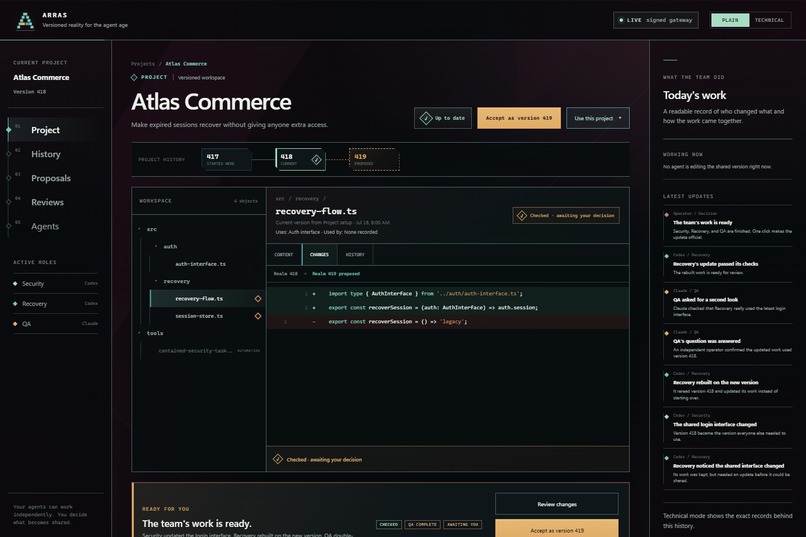
Task: Click top Accept as version 419 button
Action: (x=519, y=118)
